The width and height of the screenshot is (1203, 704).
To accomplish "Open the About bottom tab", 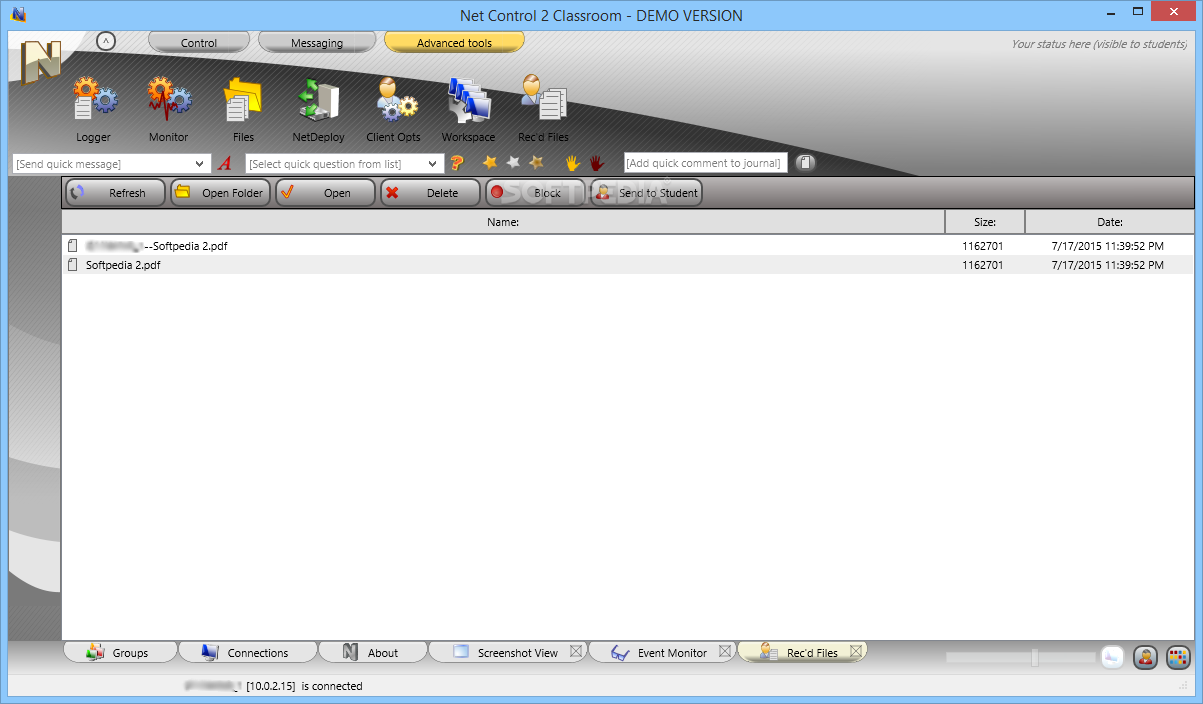I will [x=372, y=652].
